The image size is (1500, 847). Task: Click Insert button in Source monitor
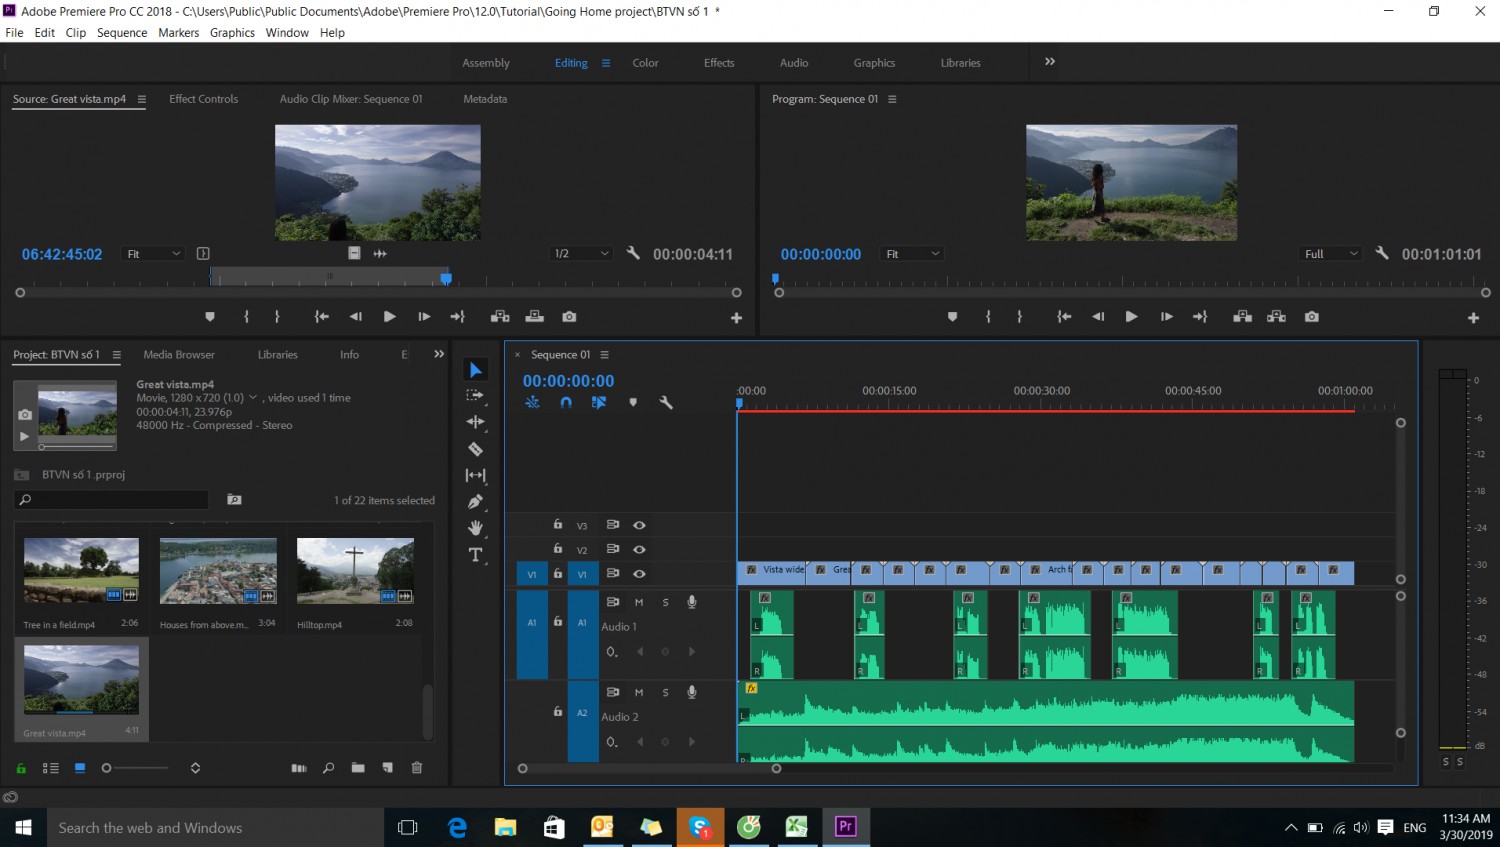point(500,317)
